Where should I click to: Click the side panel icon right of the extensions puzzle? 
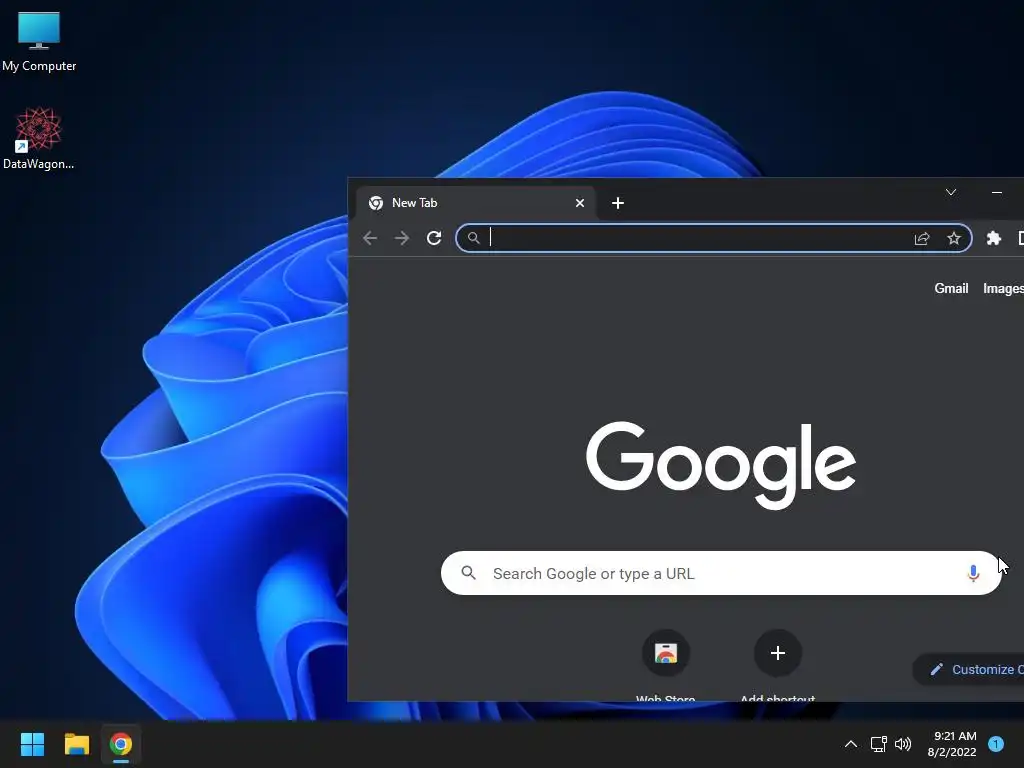tap(1021, 238)
